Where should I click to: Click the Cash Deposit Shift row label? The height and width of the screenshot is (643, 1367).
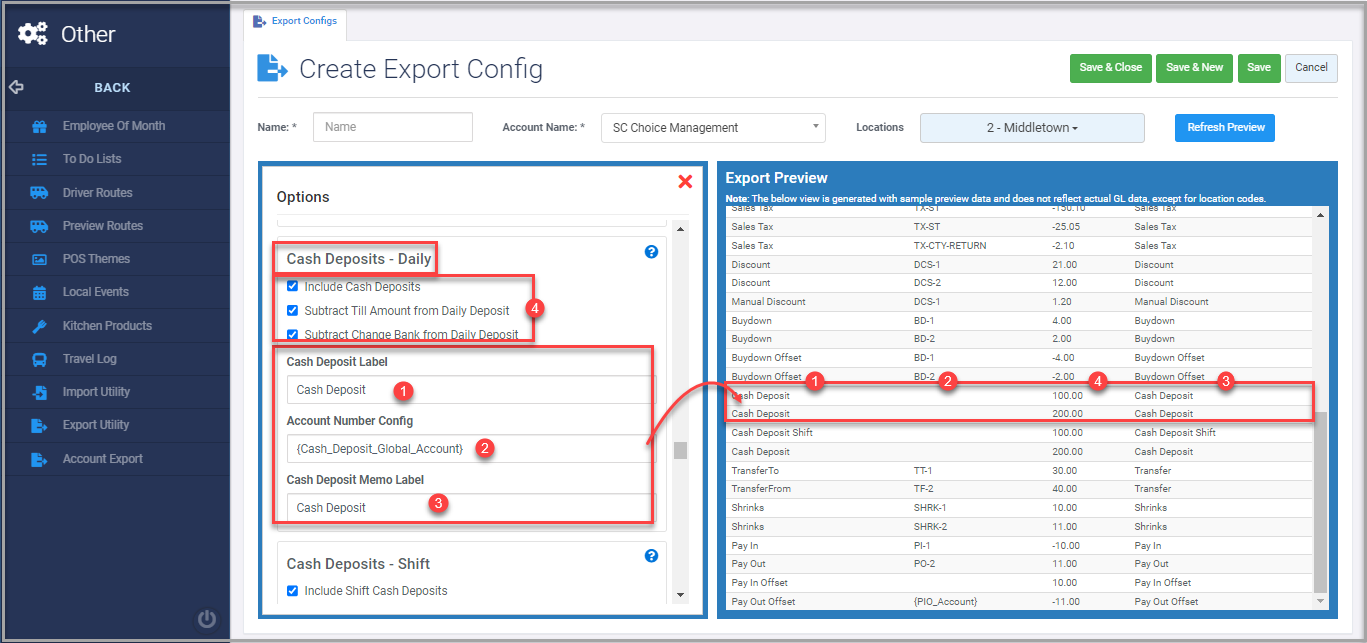pyautogui.click(x=772, y=433)
